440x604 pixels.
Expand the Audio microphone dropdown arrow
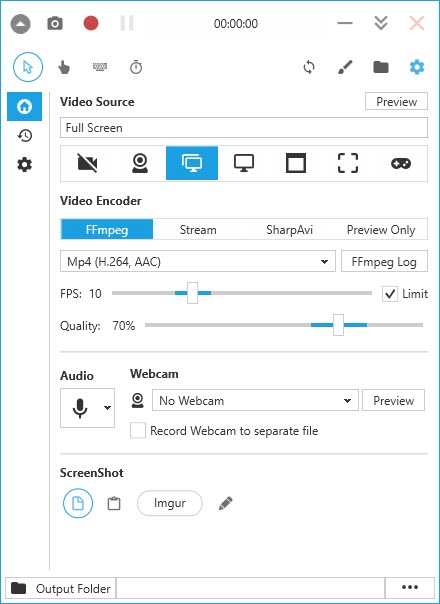(107, 408)
